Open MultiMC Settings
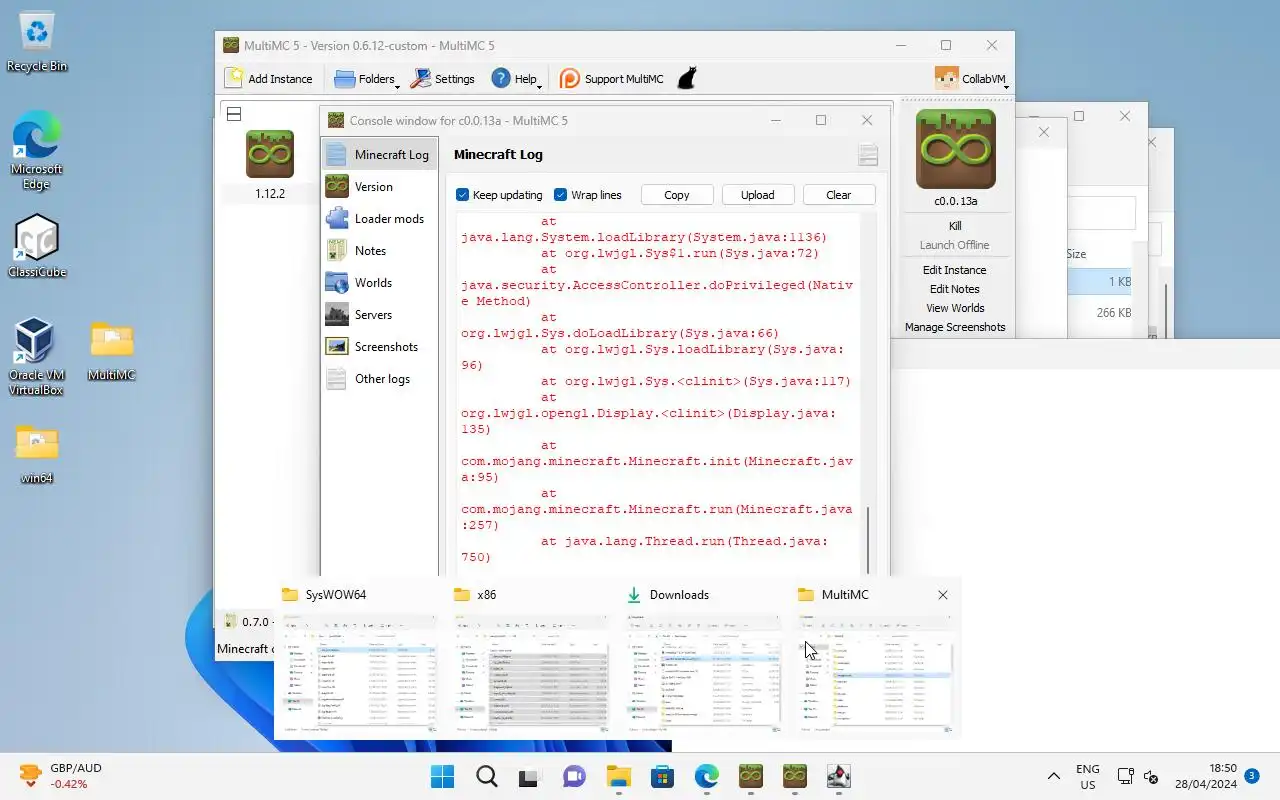Viewport: 1280px width, 800px height. pos(443,78)
